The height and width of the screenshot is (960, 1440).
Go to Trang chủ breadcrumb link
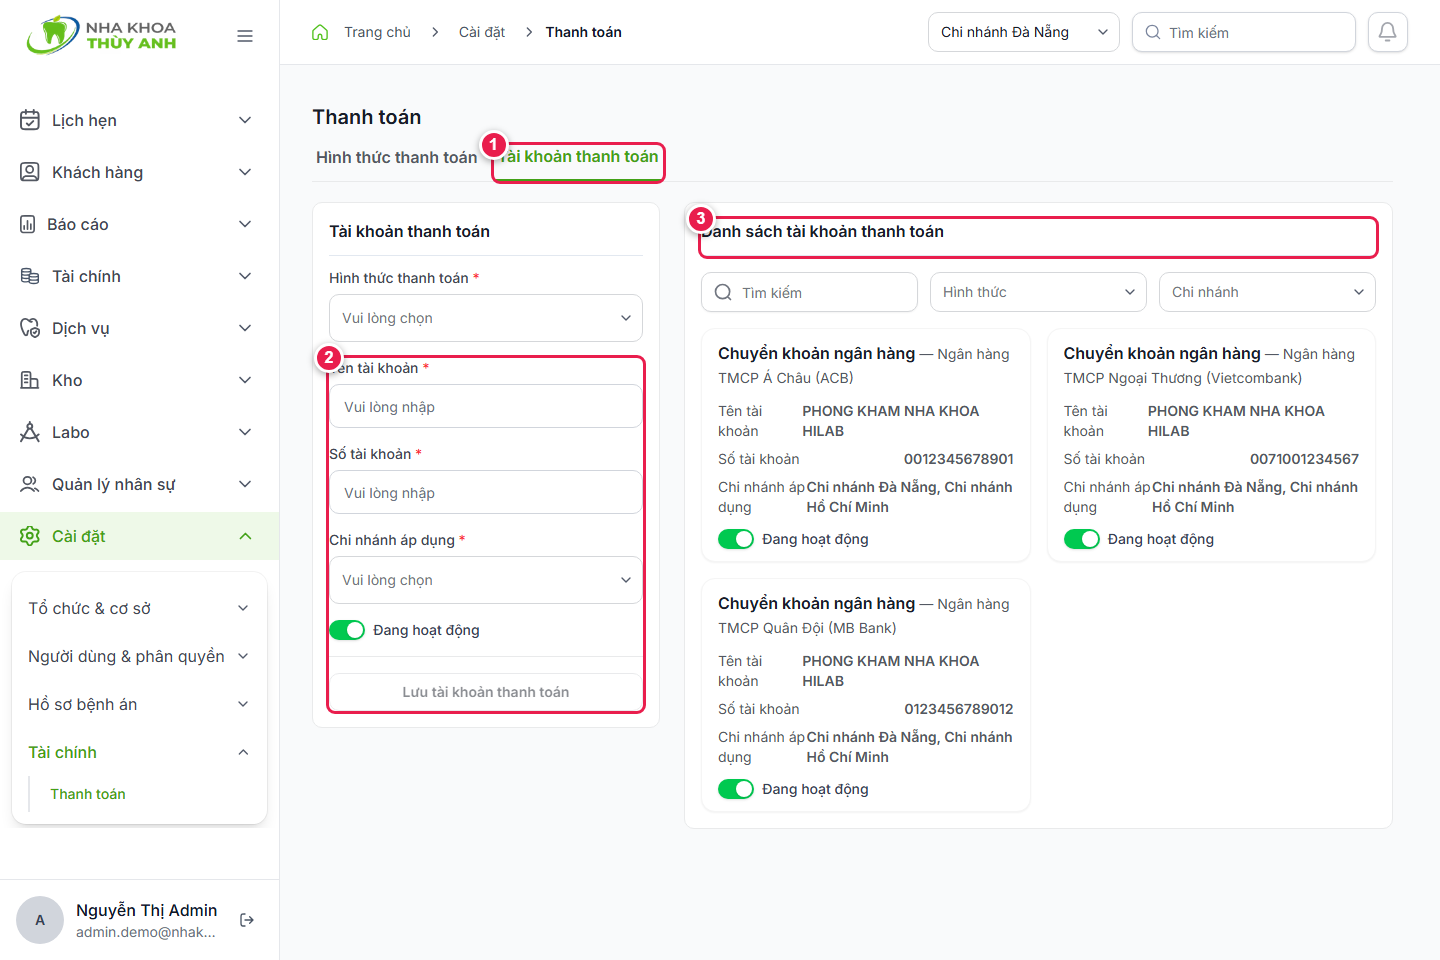coord(377,32)
